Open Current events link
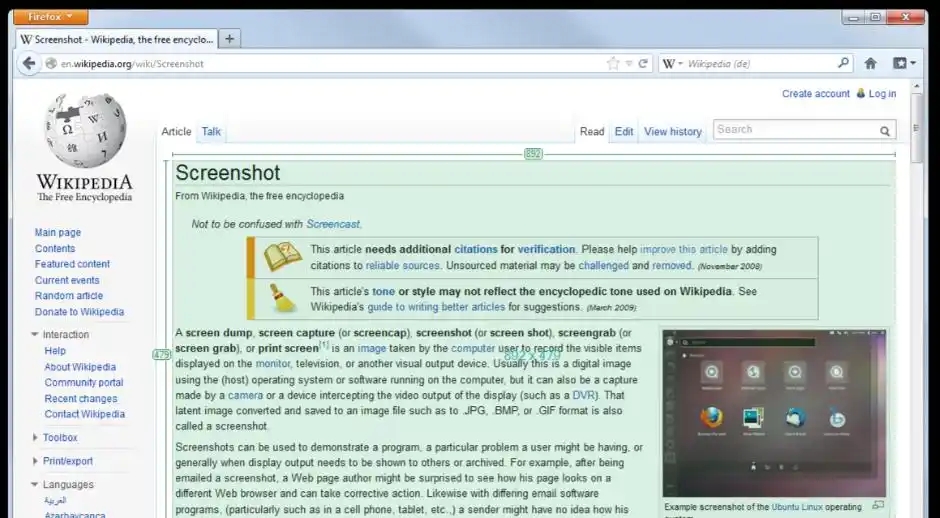 tap(67, 280)
